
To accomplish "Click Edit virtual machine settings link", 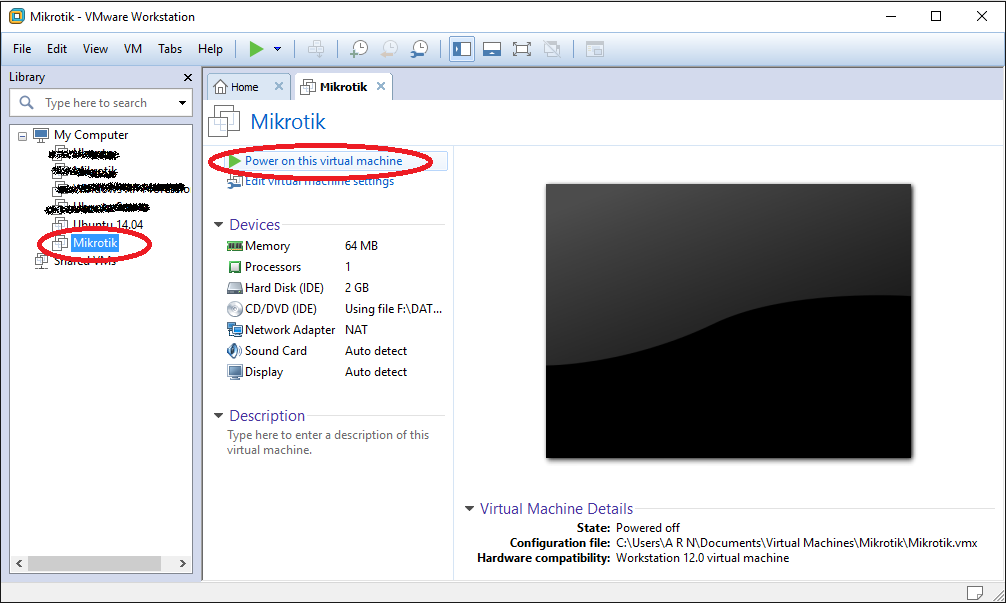I will 319,182.
